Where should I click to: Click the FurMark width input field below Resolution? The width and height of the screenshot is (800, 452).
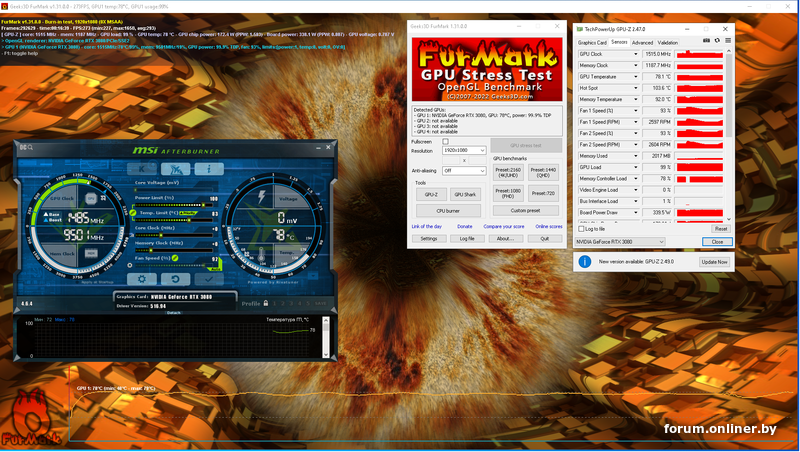coord(451,160)
